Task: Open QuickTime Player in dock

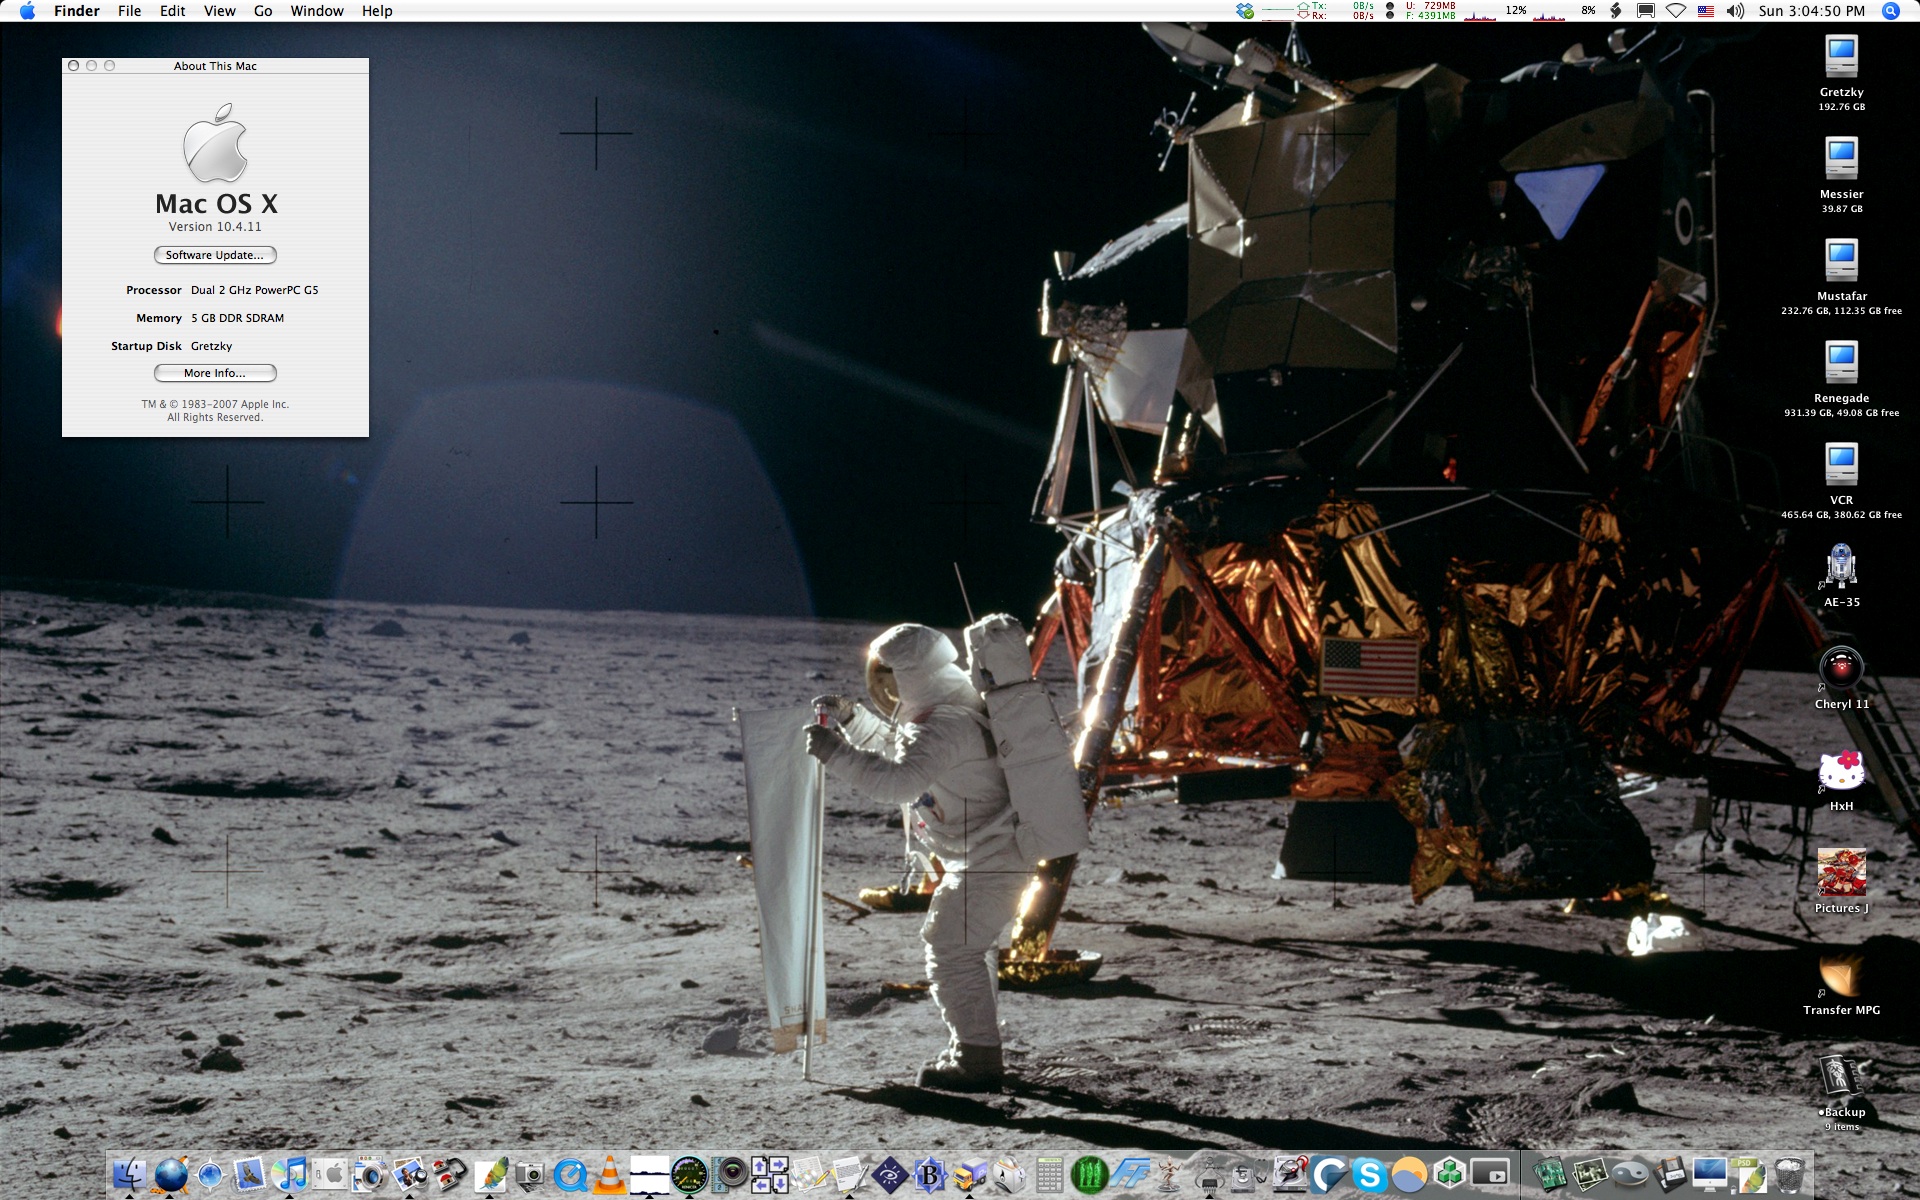Action: pyautogui.click(x=570, y=1174)
